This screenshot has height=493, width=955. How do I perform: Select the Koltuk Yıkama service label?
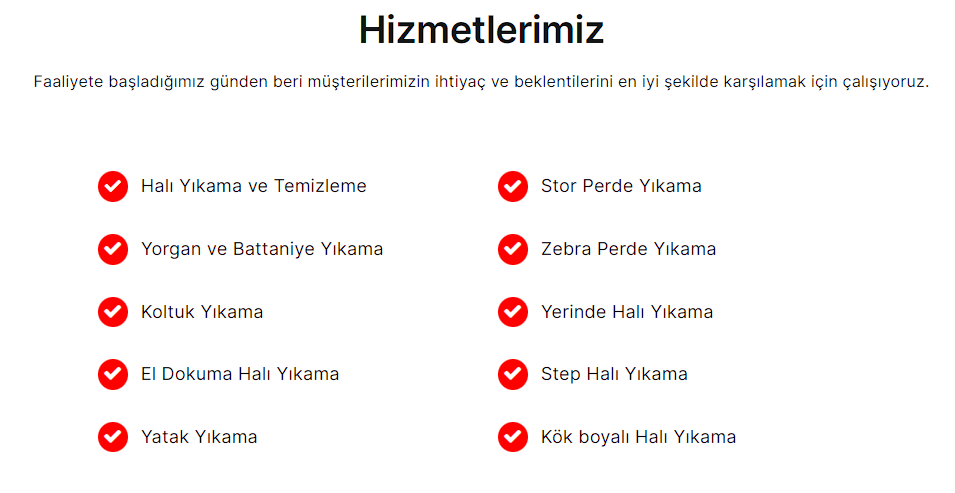pos(202,312)
